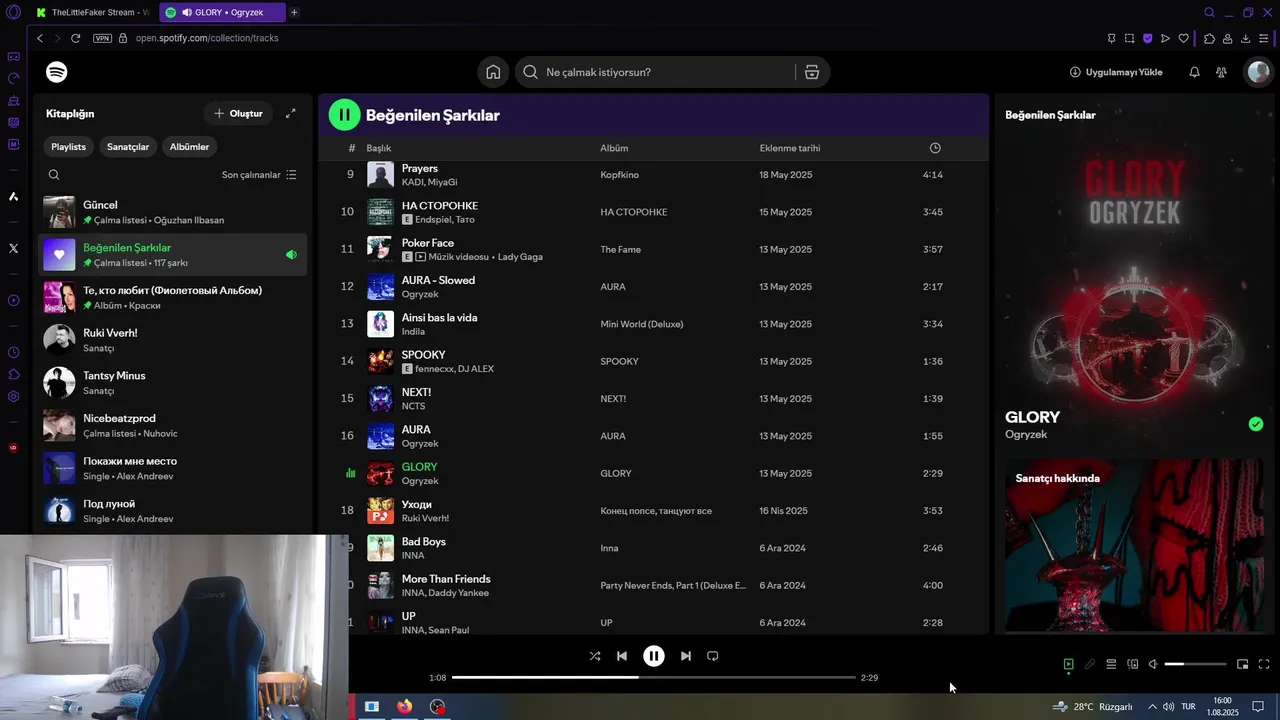The height and width of the screenshot is (720, 1280).
Task: Open Windows notification center icon
Action: point(1258,706)
